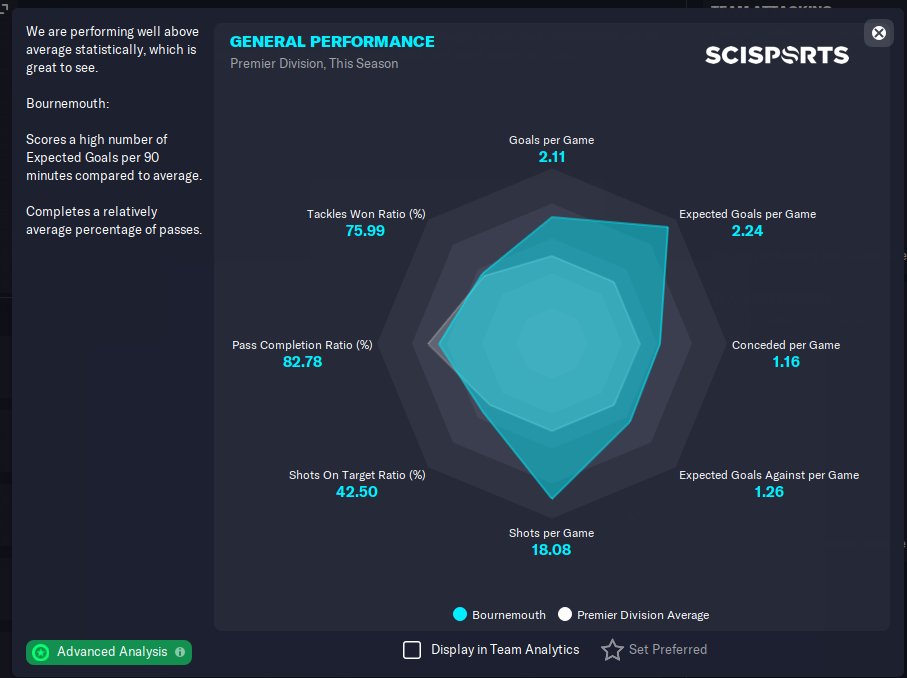Select Expected Goals per Game value 2.24

(x=747, y=231)
